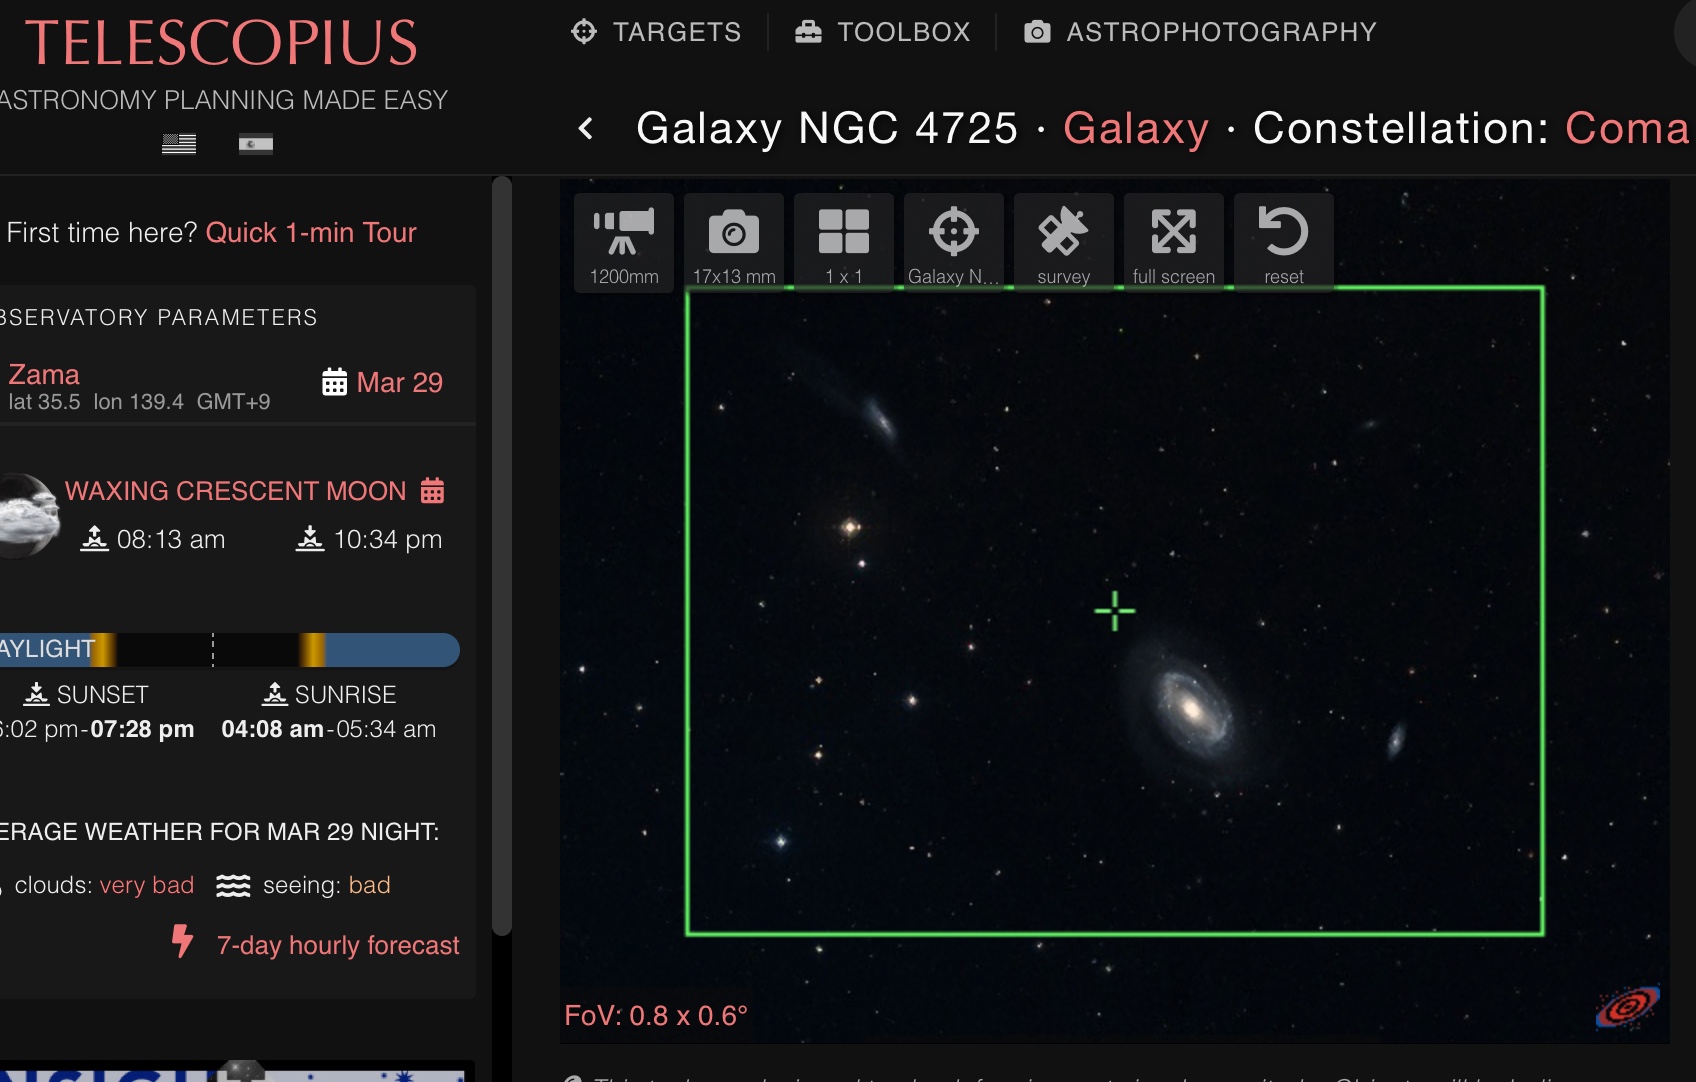
Task: Open the moon phase calendar icon
Action: (433, 490)
